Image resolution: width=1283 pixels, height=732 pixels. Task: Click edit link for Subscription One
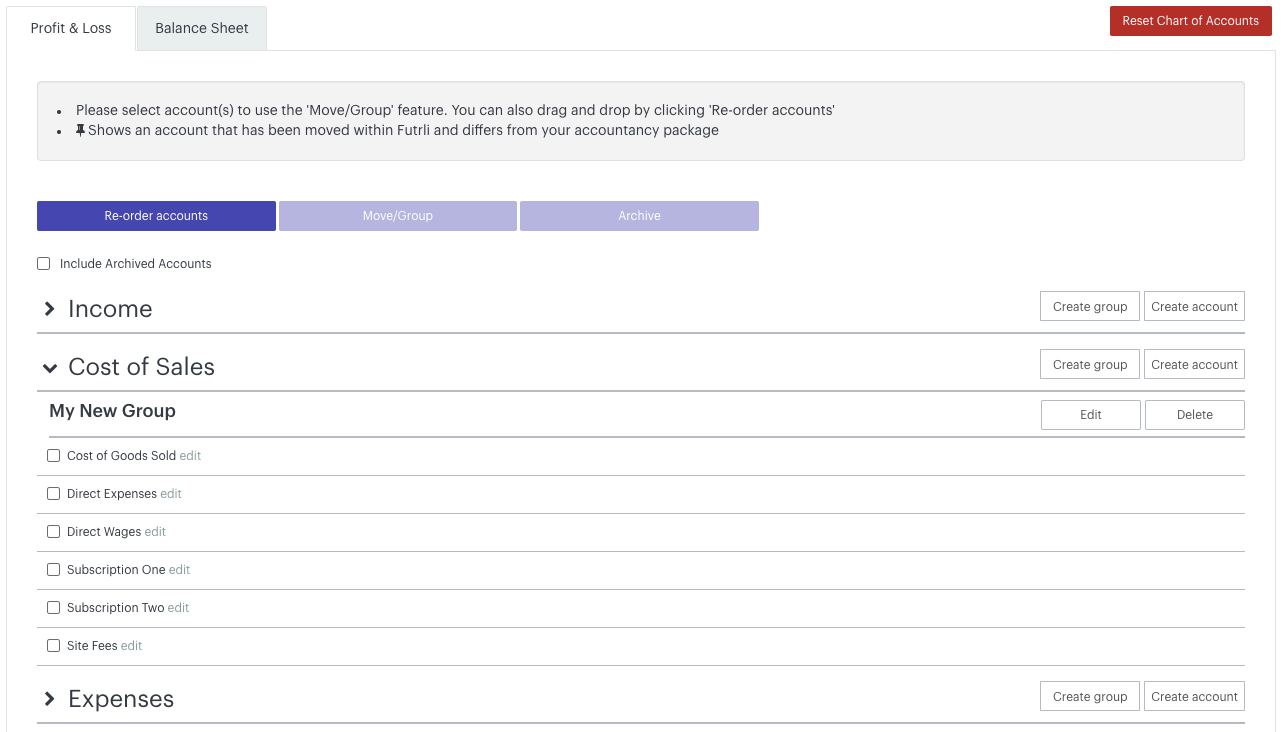[179, 570]
